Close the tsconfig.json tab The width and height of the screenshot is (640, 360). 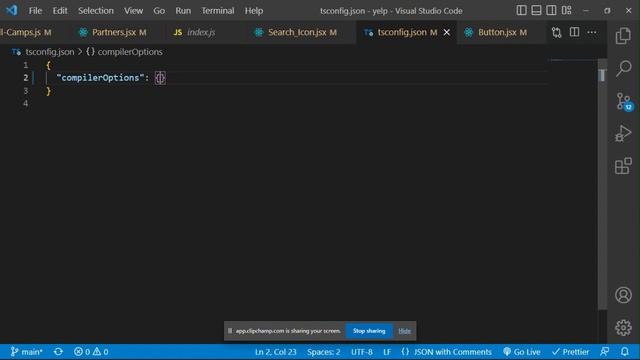(447, 32)
